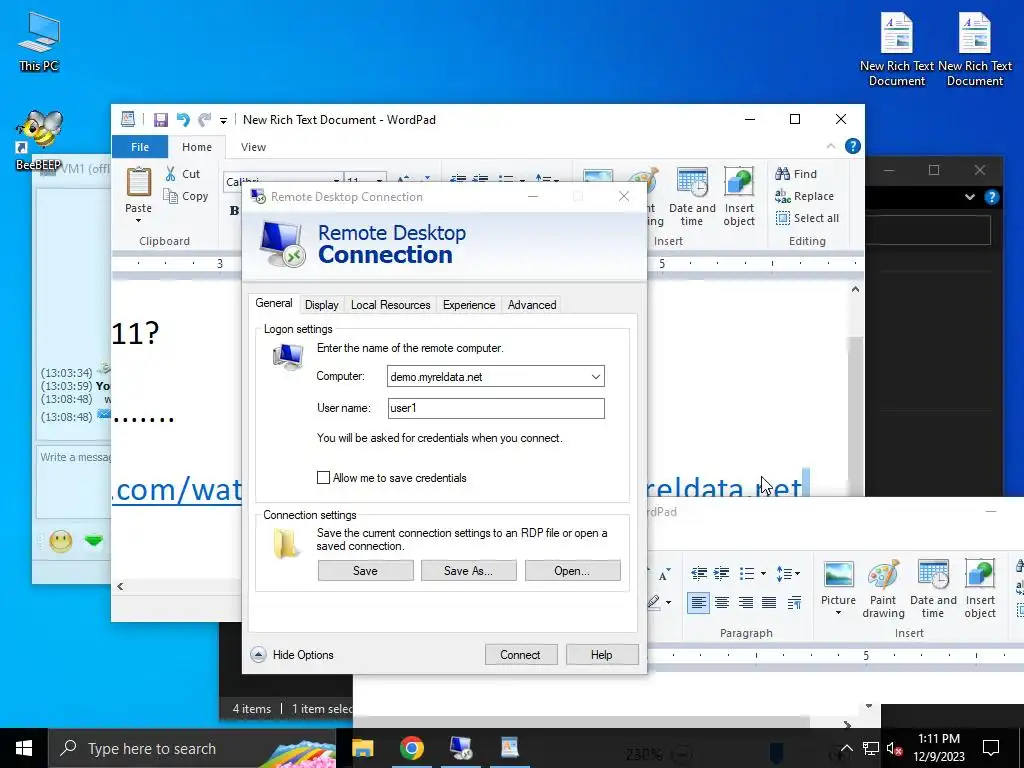The height and width of the screenshot is (768, 1024).
Task: Click shrink font icon in lower WordPad ribbon
Action: (664, 575)
